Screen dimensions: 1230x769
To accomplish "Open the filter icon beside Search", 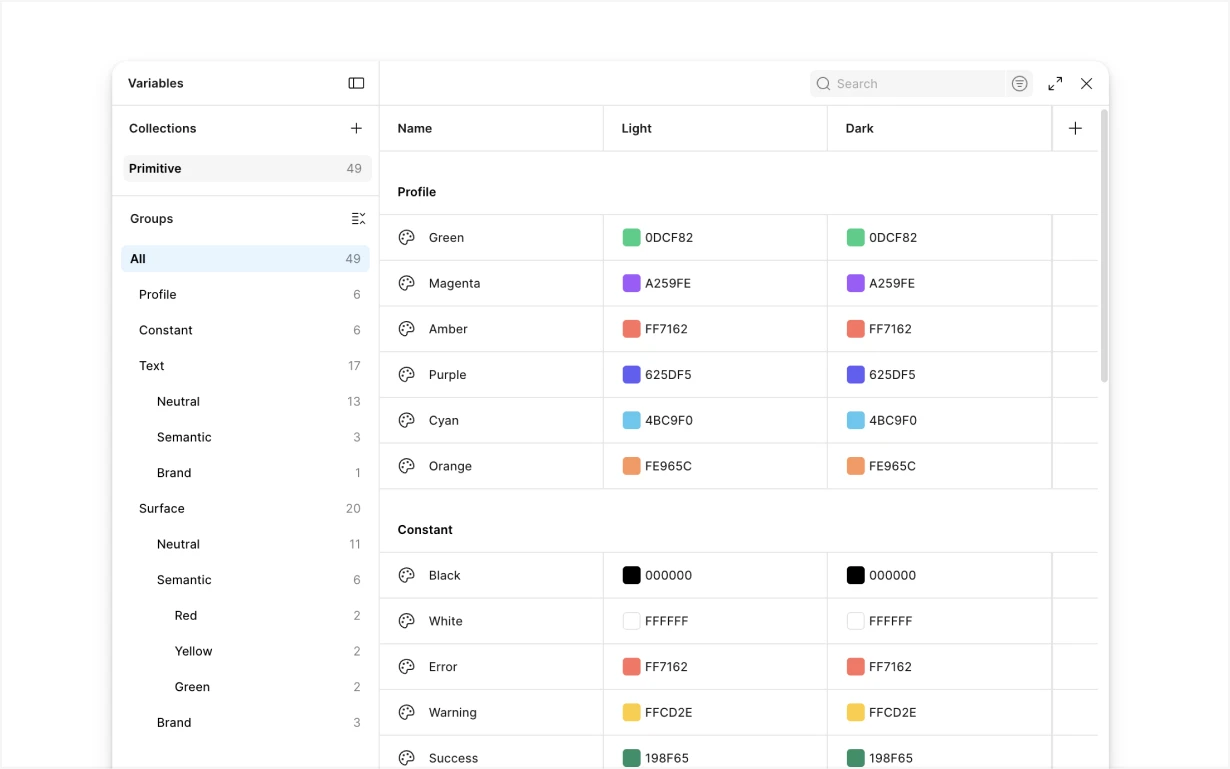I will (1019, 84).
